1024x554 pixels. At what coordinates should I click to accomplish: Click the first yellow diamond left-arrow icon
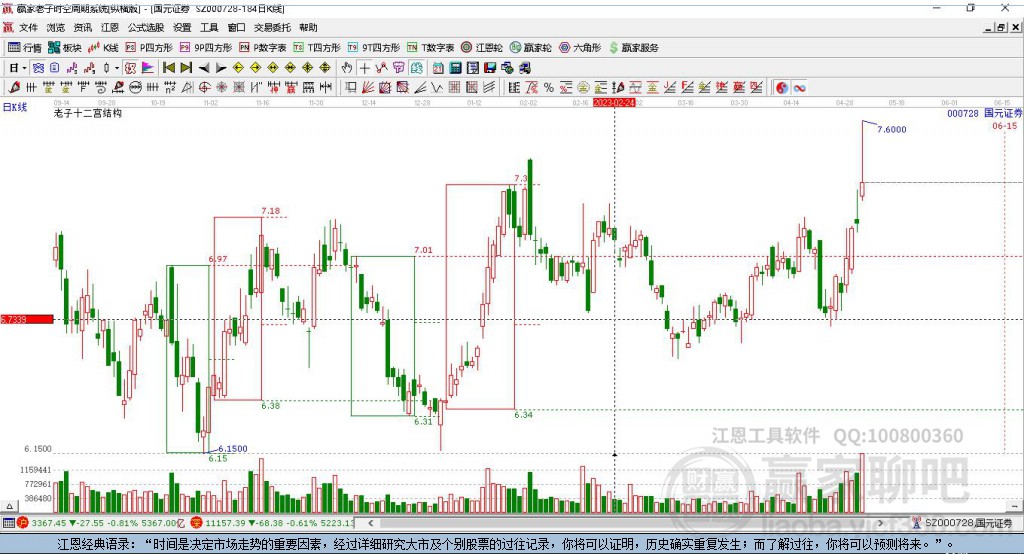tap(238, 68)
